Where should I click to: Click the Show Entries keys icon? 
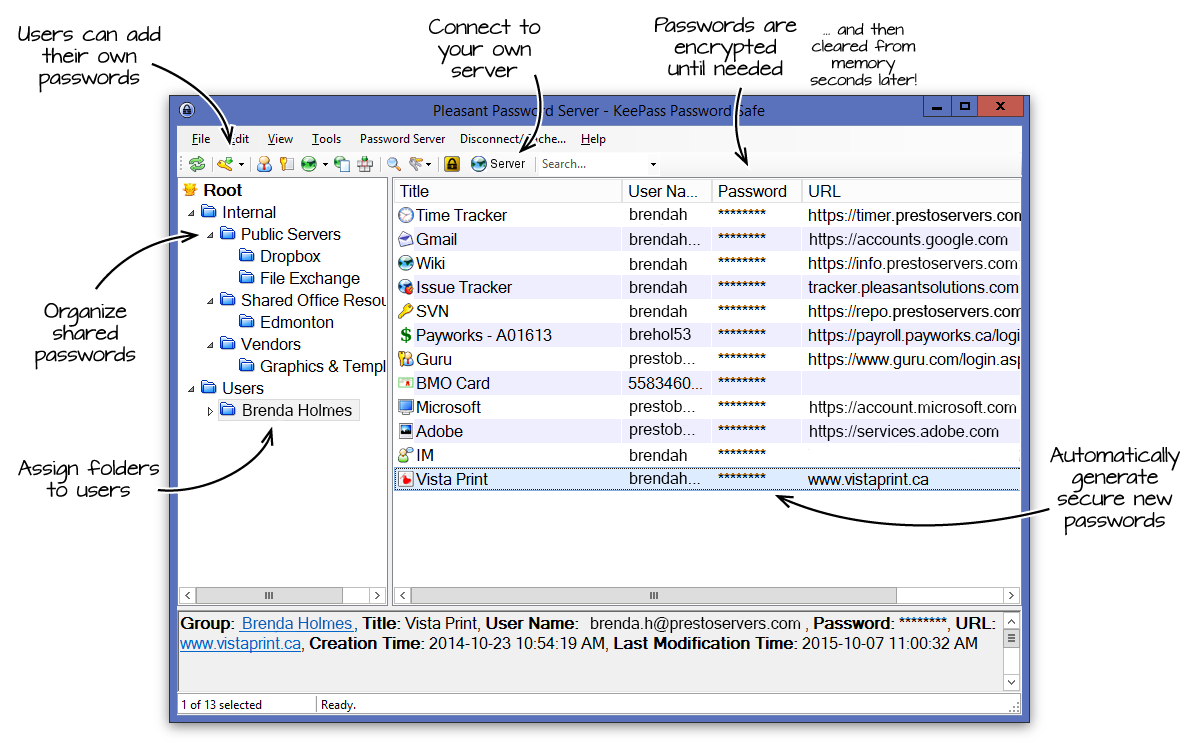coord(417,164)
